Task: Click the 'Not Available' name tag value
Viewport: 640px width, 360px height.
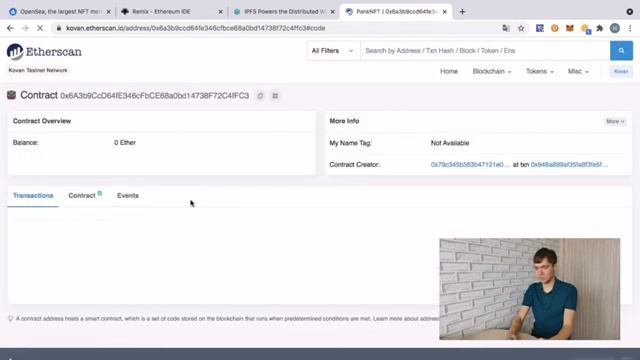Action: 450,143
